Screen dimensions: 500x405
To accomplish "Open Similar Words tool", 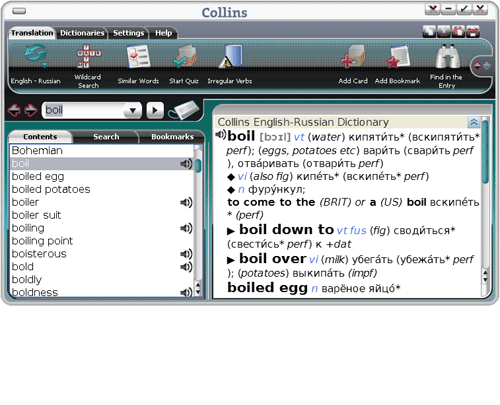I will [x=138, y=64].
